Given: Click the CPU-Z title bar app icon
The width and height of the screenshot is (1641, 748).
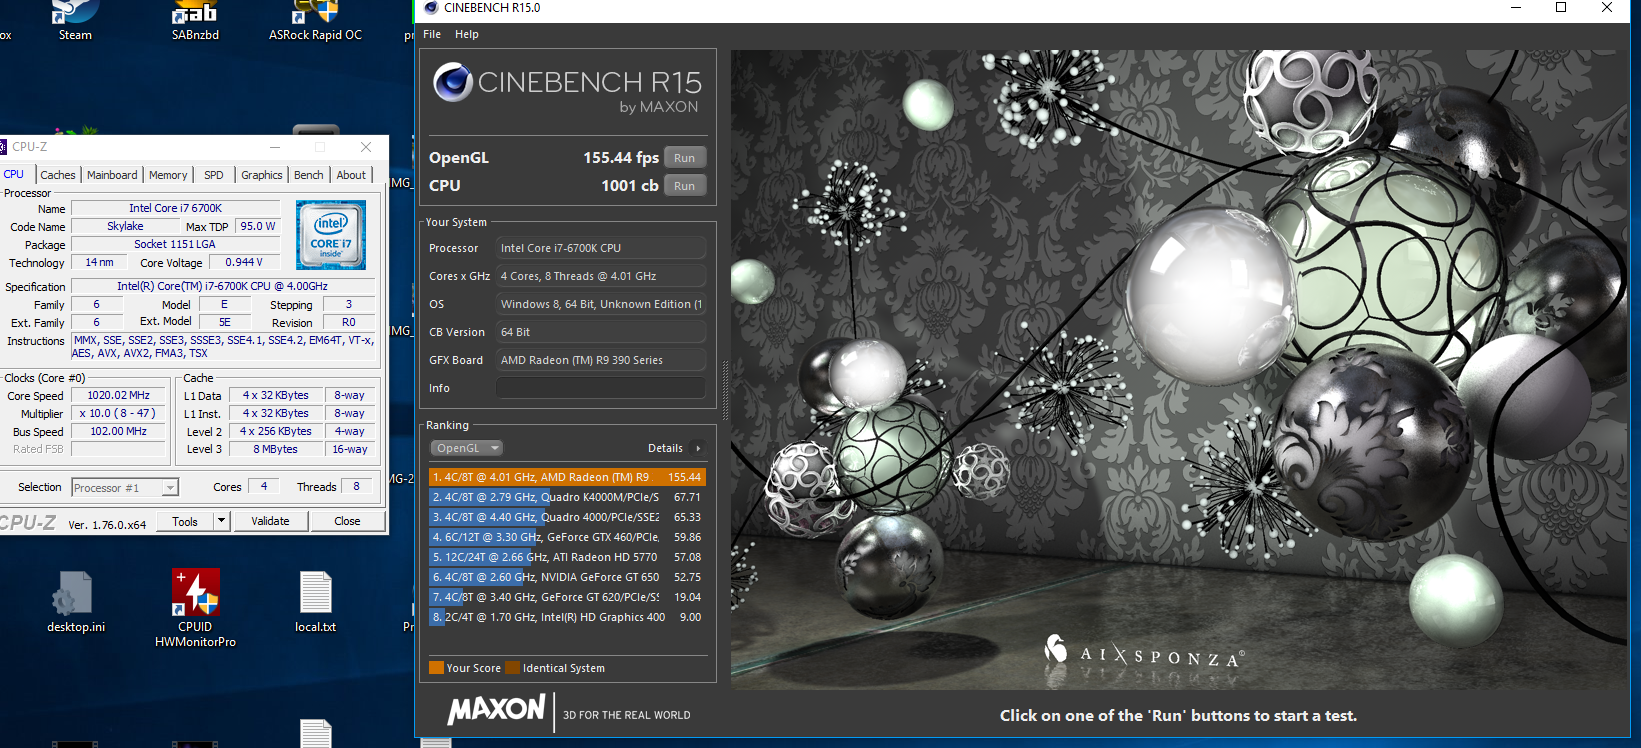Looking at the screenshot, I should [x=3, y=147].
